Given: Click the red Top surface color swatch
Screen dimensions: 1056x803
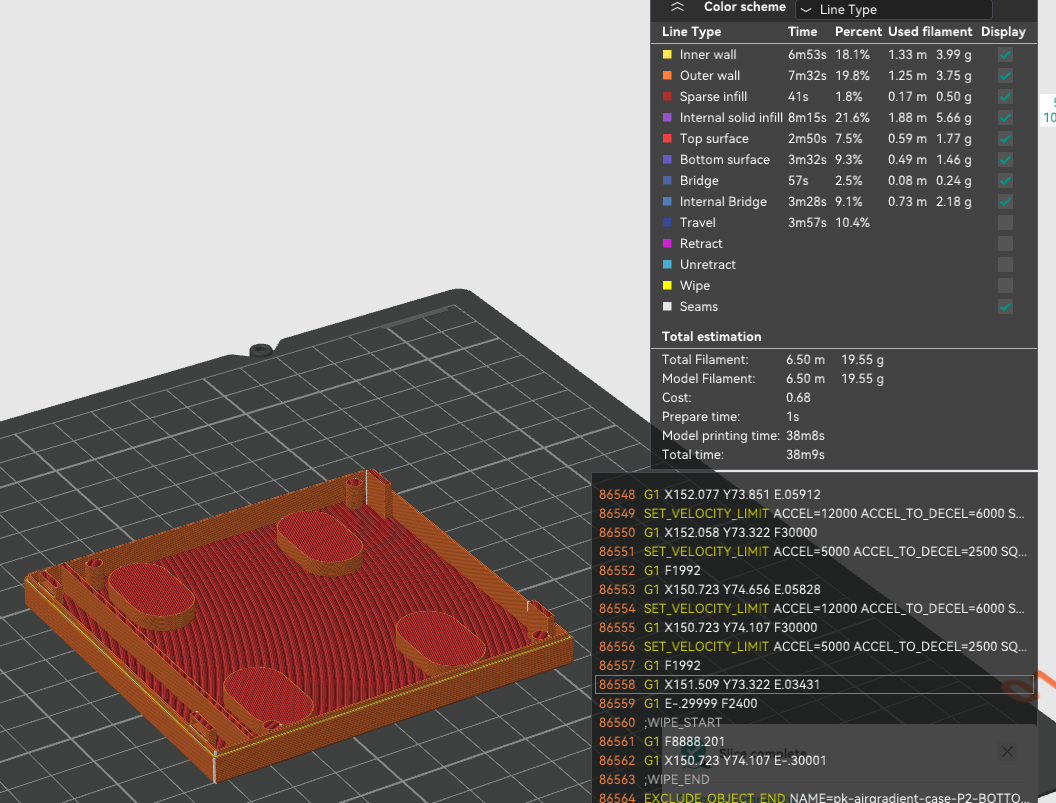Looking at the screenshot, I should (667, 138).
